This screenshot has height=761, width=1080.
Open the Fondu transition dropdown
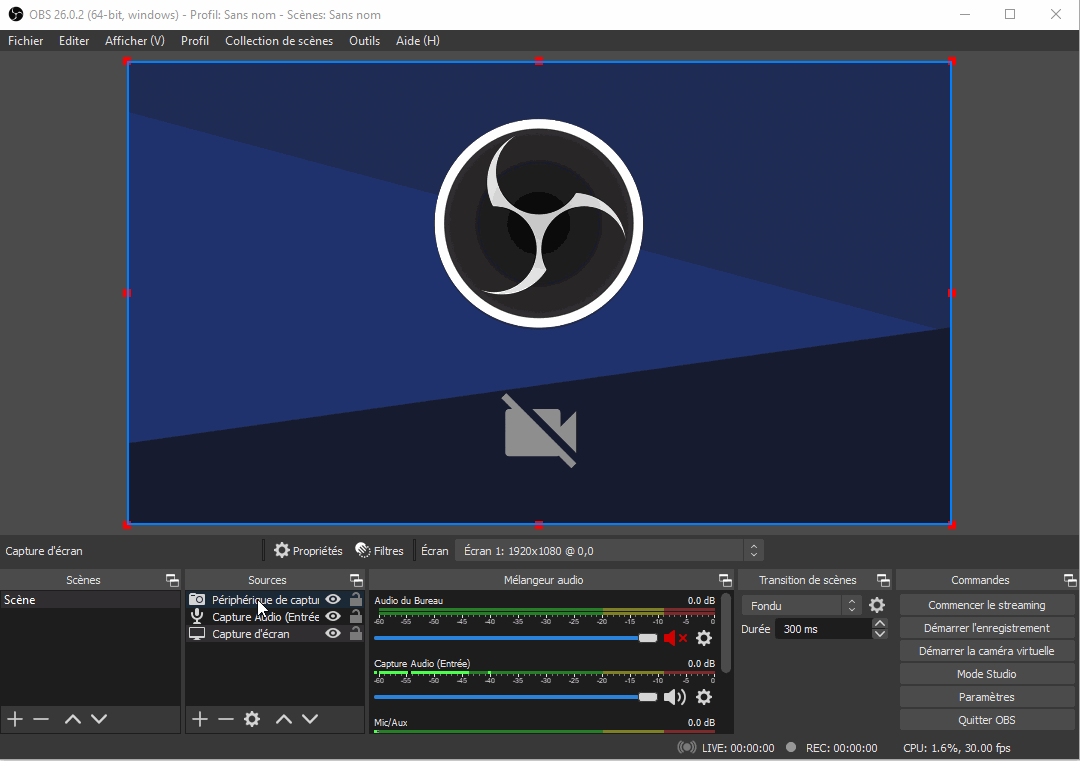point(802,606)
